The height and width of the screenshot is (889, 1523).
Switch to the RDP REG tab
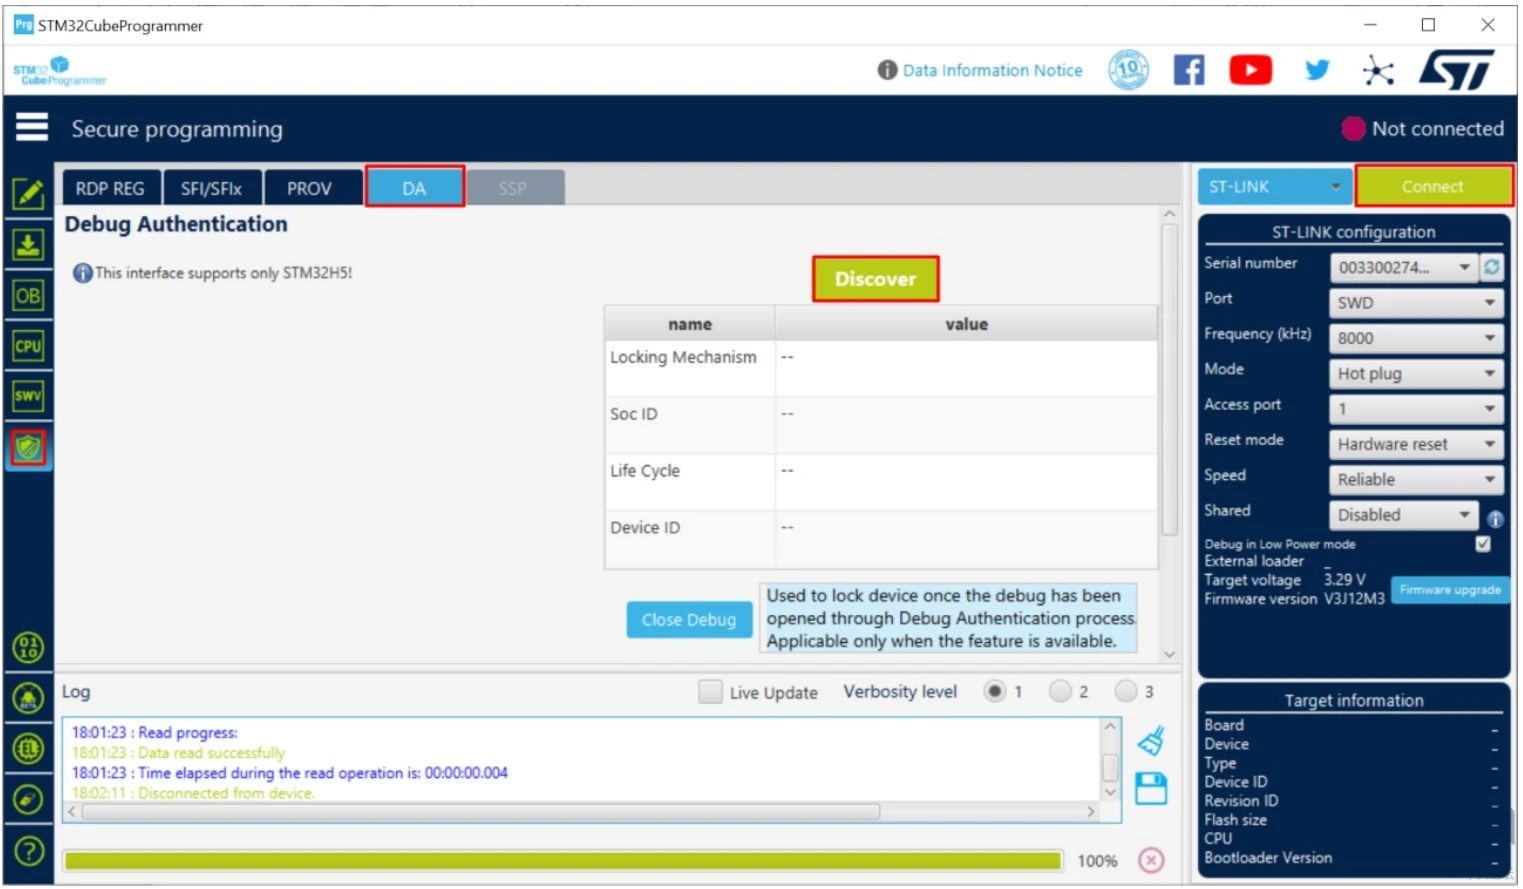[110, 188]
